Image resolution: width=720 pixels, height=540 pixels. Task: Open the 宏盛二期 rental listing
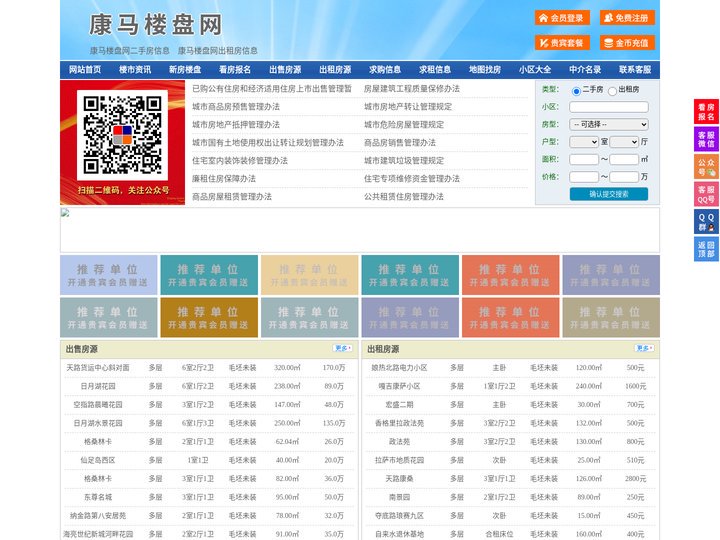pyautogui.click(x=399, y=405)
